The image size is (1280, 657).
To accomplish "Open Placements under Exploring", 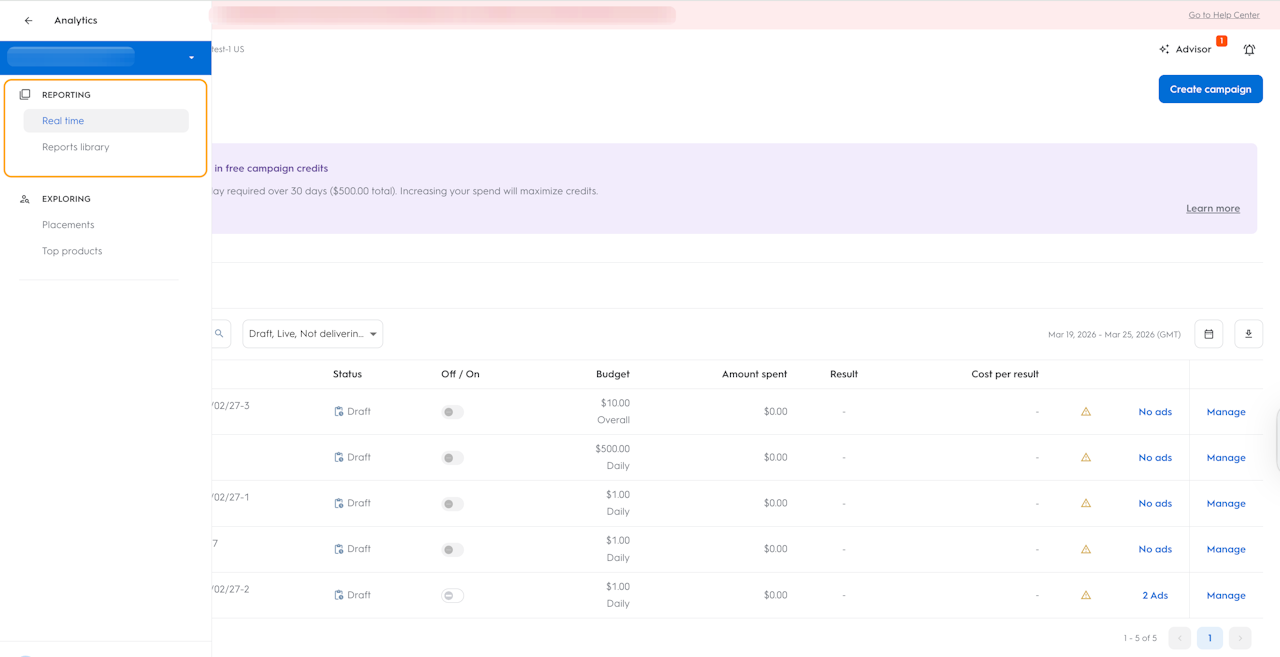I will (68, 225).
